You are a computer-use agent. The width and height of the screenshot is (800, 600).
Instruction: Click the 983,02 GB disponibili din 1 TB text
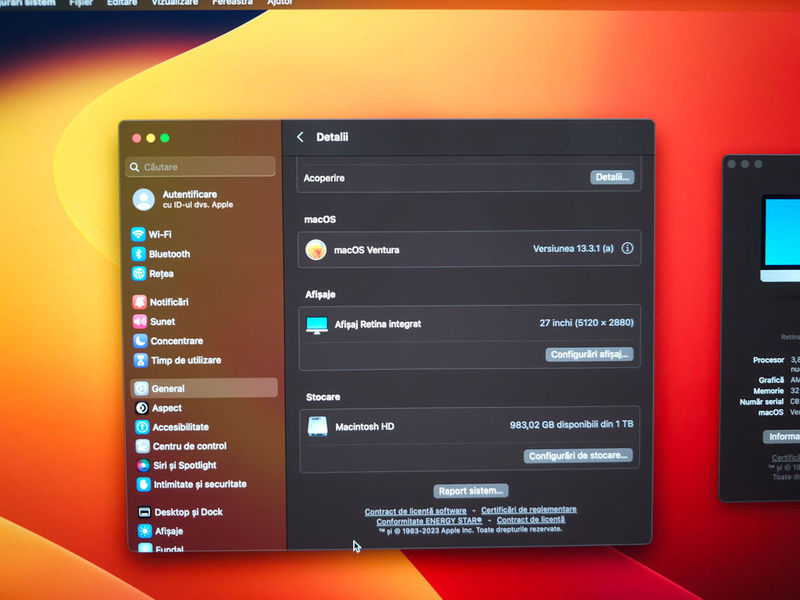(x=571, y=424)
